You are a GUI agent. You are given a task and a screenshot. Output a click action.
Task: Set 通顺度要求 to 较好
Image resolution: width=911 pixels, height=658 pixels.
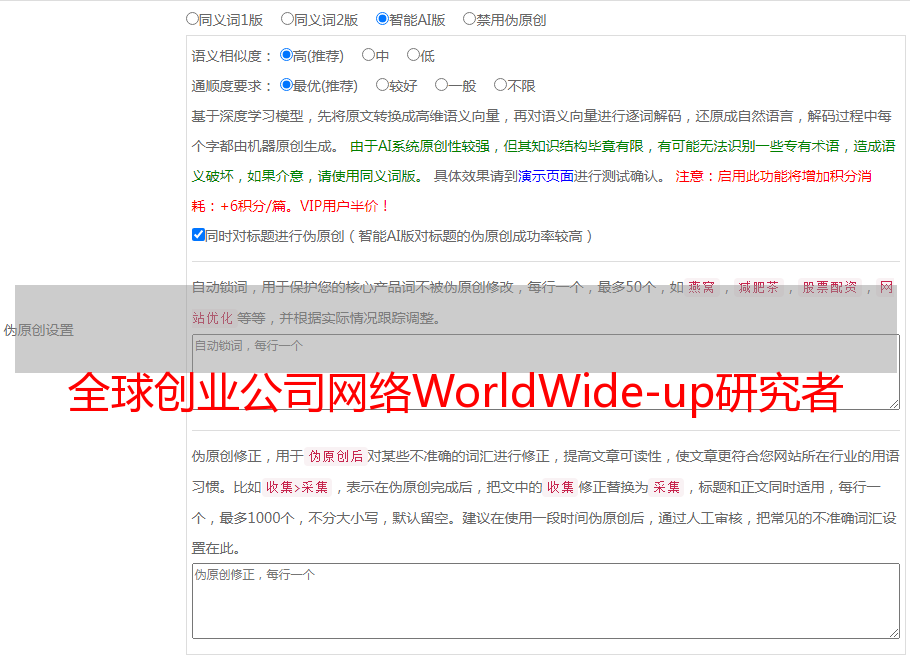click(382, 85)
